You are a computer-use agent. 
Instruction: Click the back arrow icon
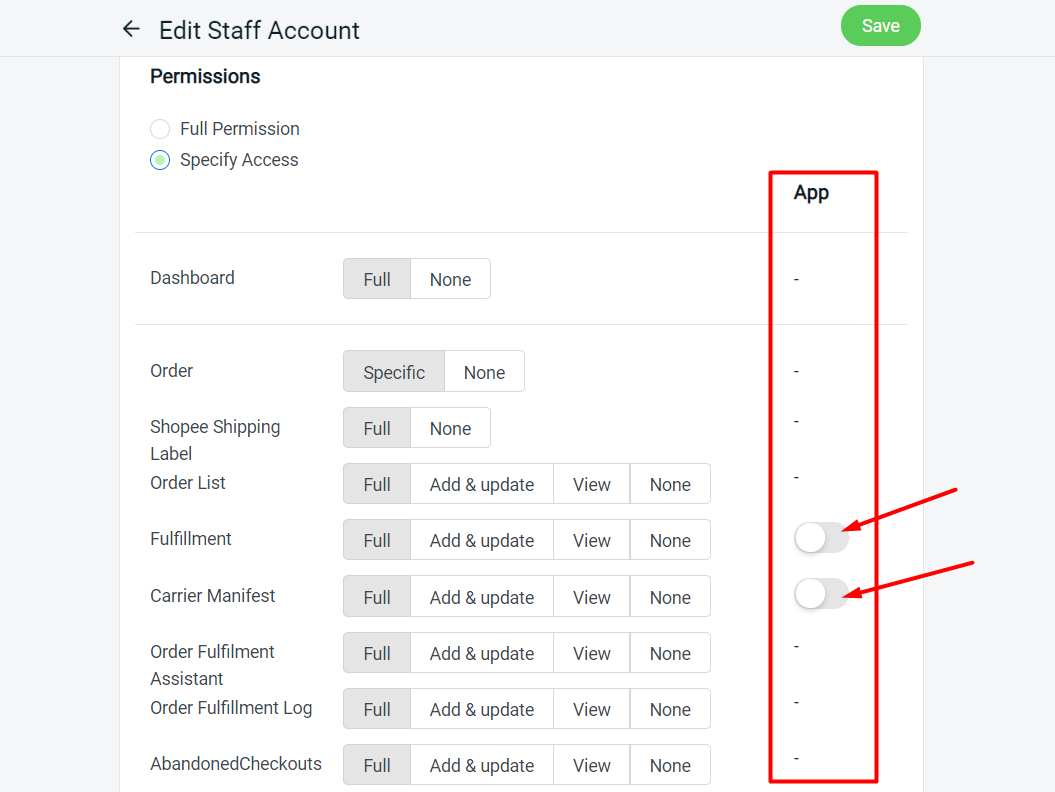point(131,30)
